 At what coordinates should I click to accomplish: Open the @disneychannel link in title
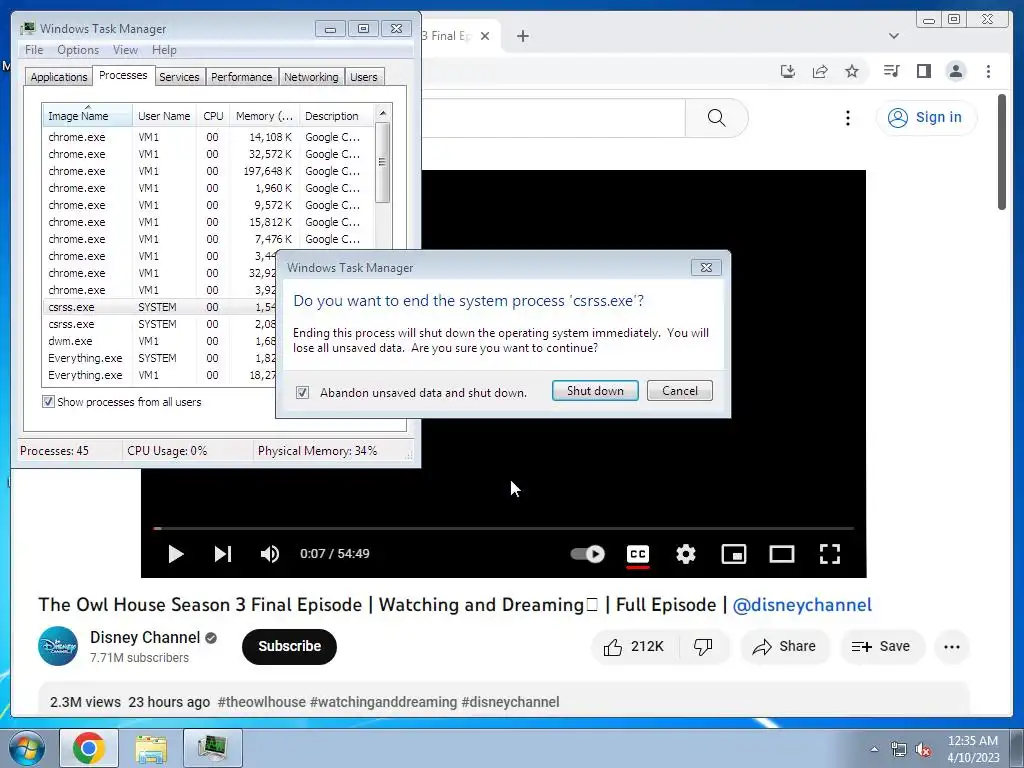click(x=802, y=605)
